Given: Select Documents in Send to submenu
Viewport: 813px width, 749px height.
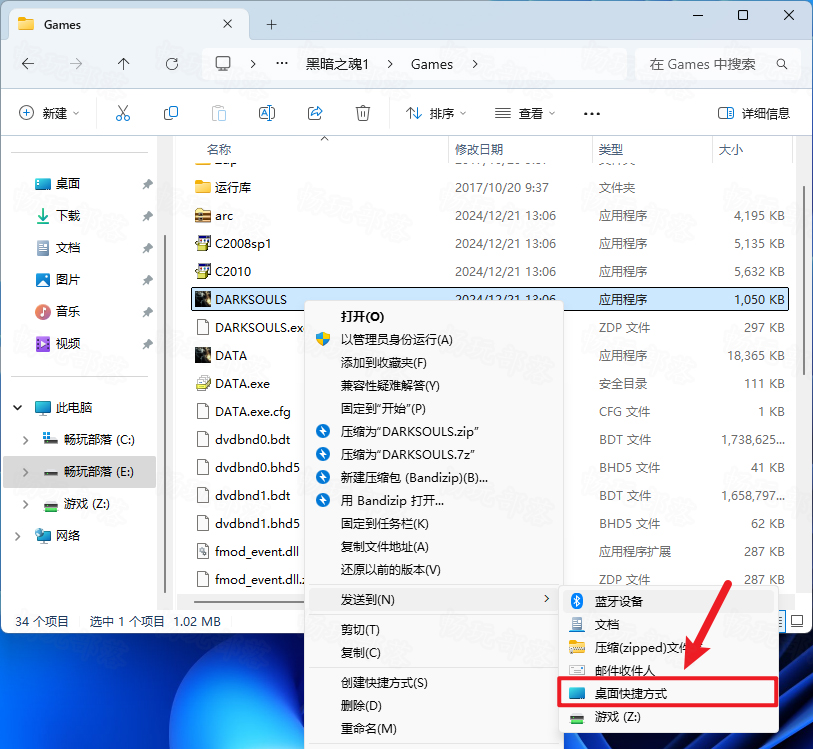Looking at the screenshot, I should pos(668,625).
